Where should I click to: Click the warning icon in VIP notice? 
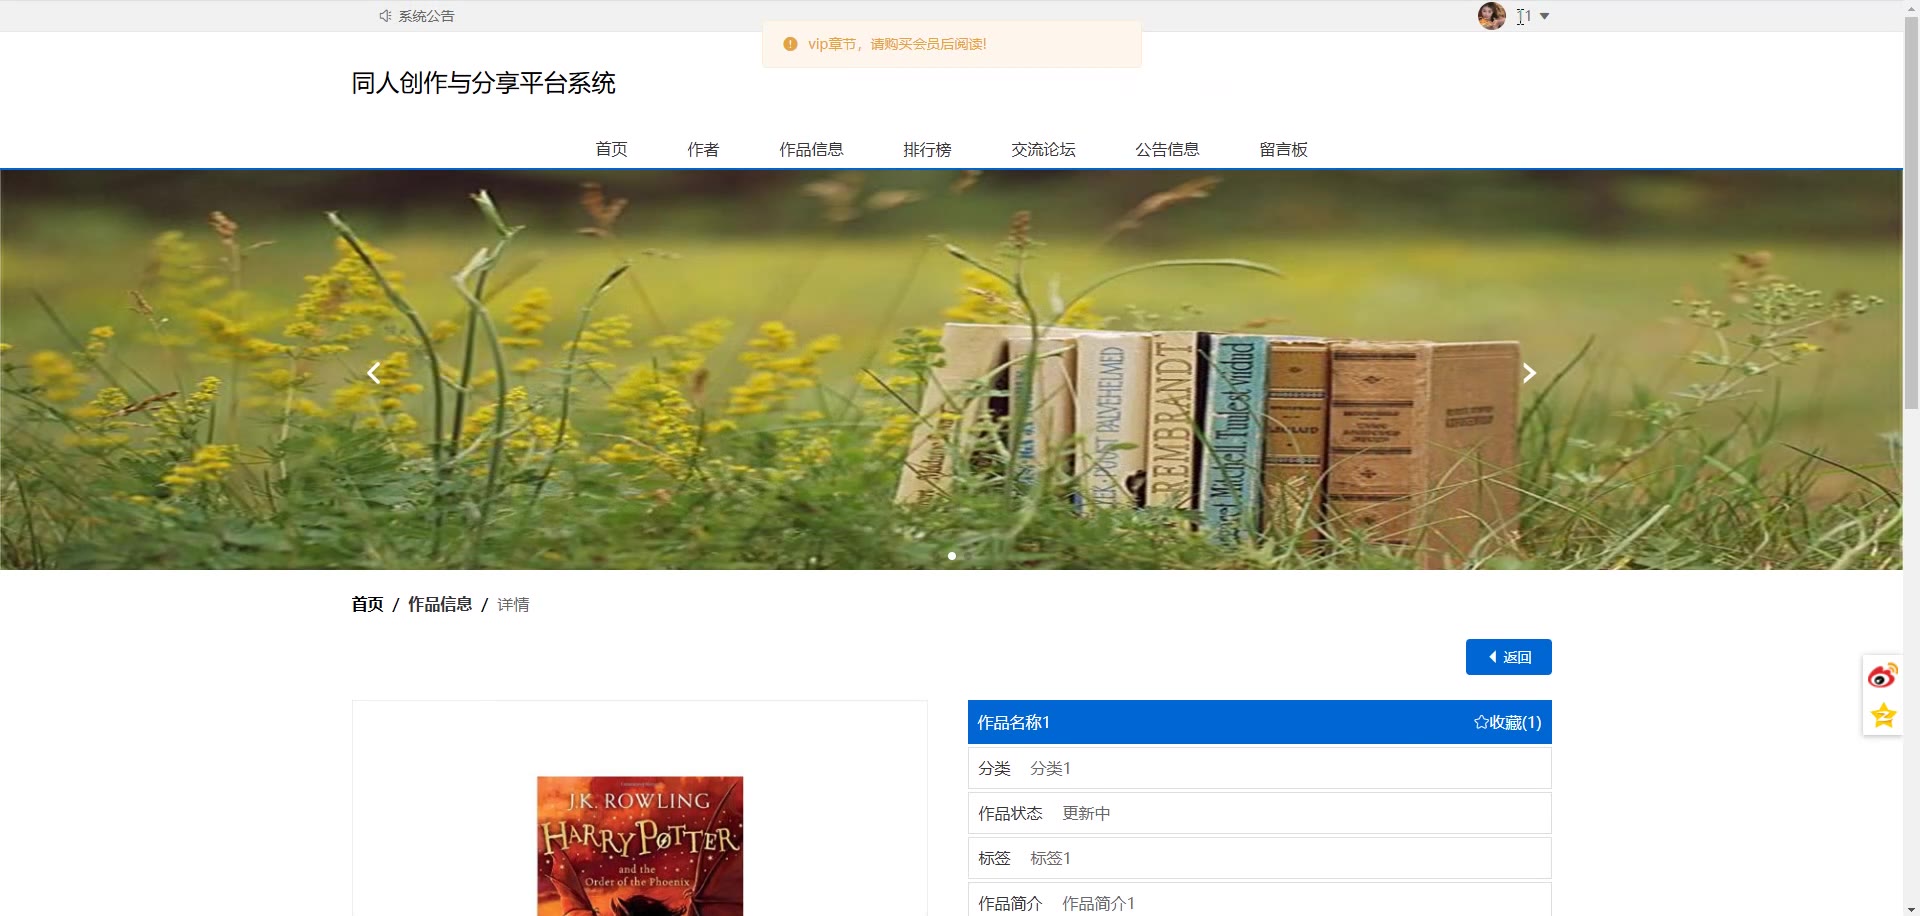coord(790,44)
